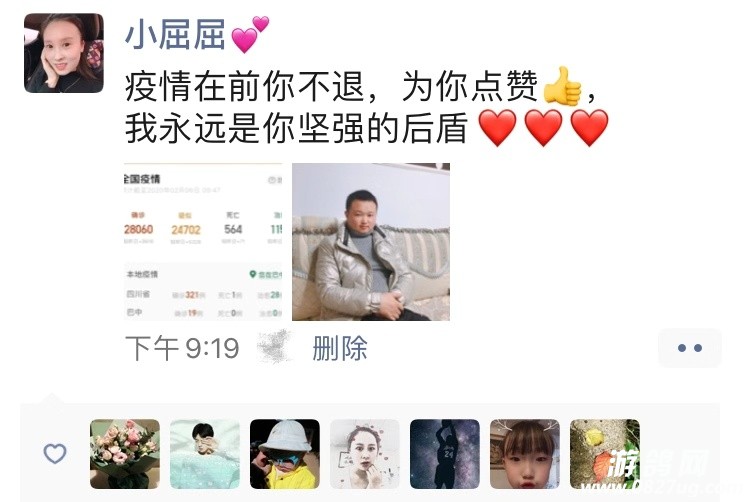
Task: Tap the blurred visibility icon beside the time
Action: click(274, 347)
